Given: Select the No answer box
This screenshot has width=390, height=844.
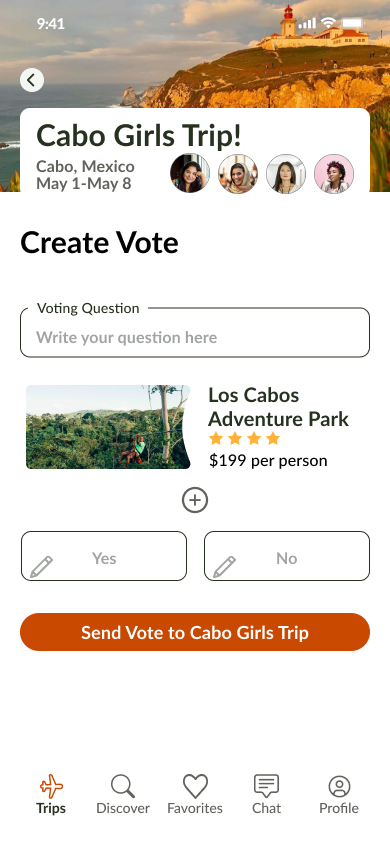Looking at the screenshot, I should pyautogui.click(x=287, y=556).
